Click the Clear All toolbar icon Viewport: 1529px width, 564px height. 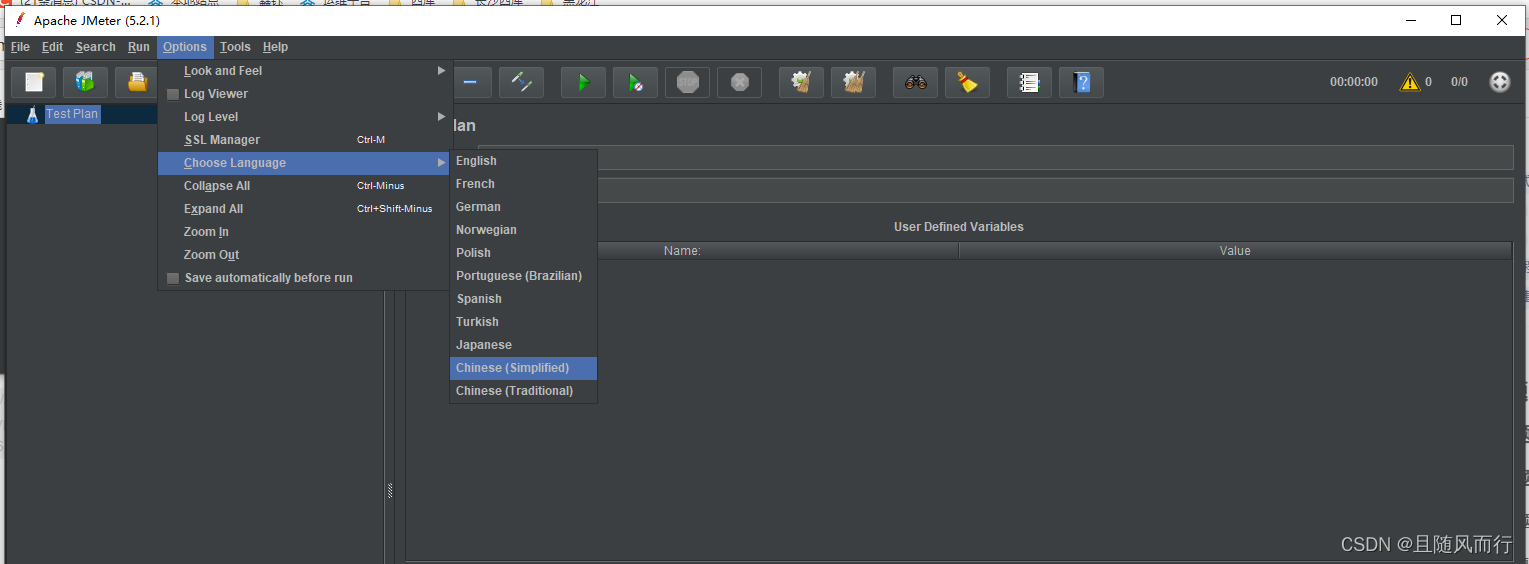853,82
